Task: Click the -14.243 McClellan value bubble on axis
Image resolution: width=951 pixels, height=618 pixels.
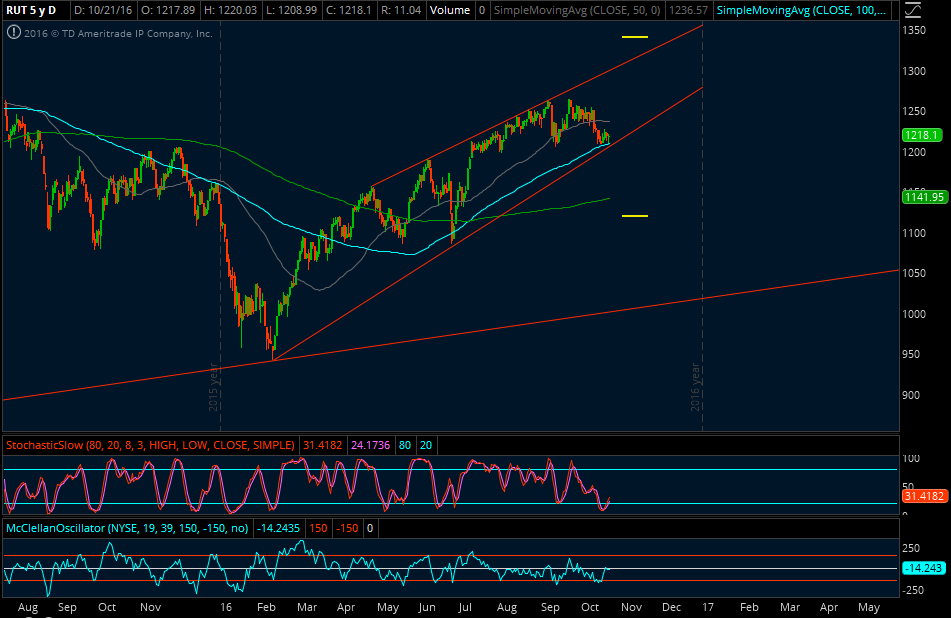Action: (x=921, y=568)
